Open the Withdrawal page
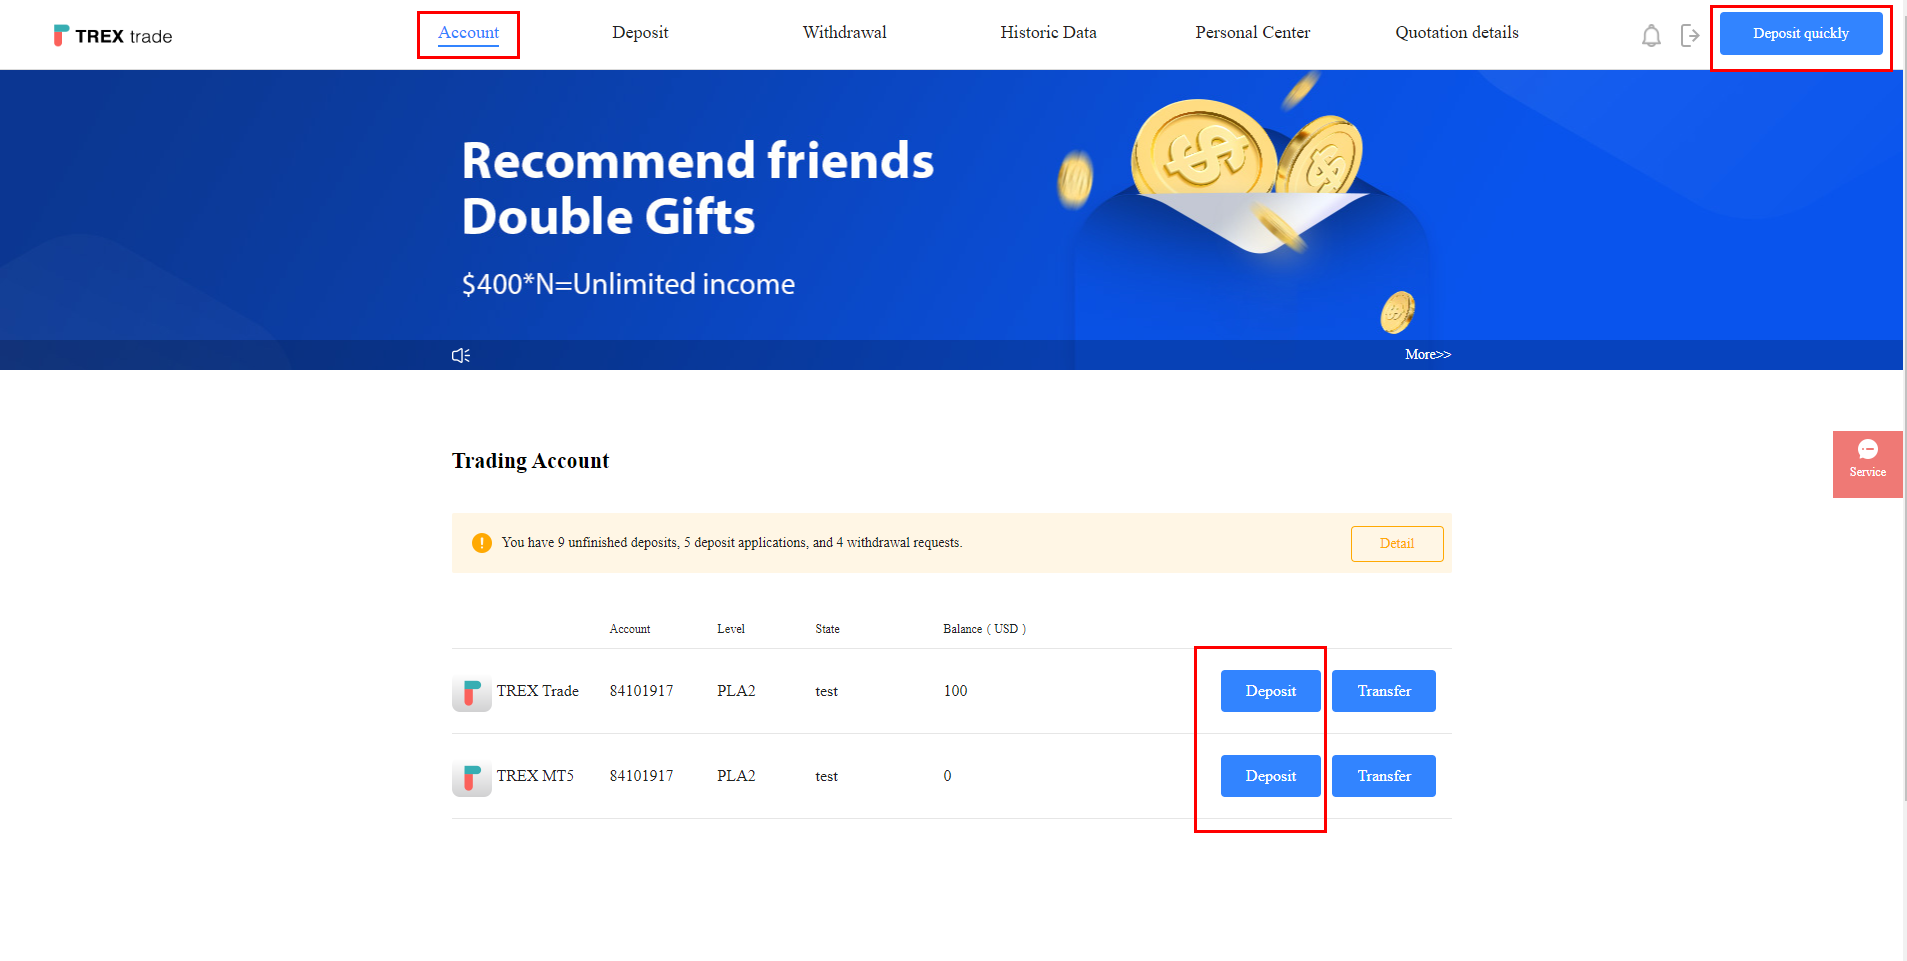 coord(845,32)
